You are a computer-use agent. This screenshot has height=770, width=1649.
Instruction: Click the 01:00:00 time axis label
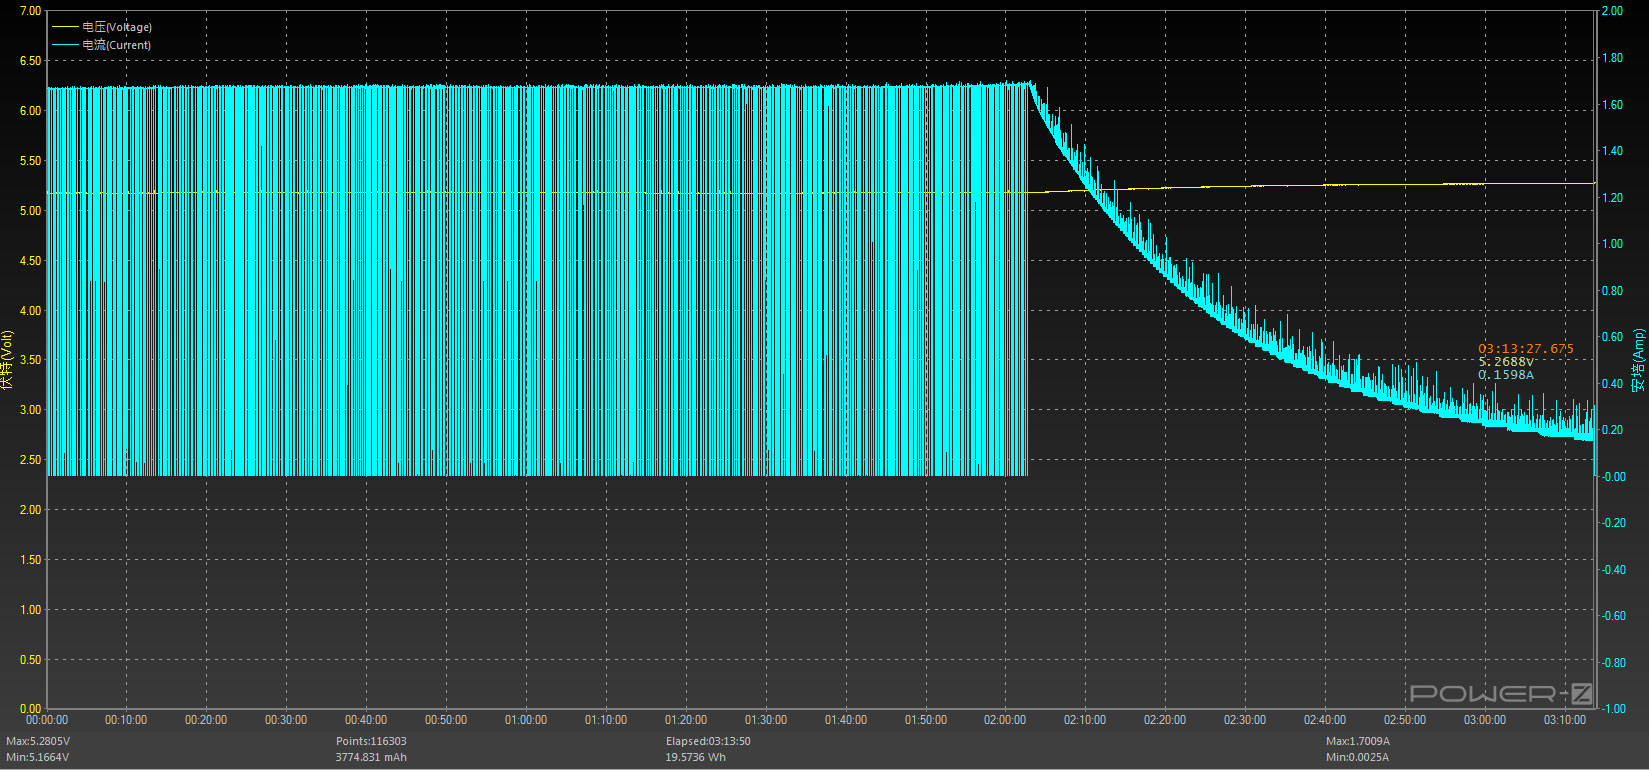pos(526,720)
